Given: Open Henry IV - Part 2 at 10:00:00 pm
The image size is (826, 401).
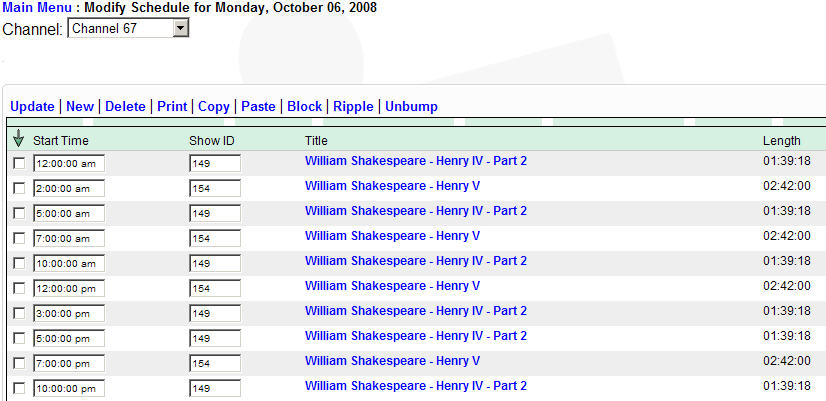Looking at the screenshot, I should click(415, 386).
